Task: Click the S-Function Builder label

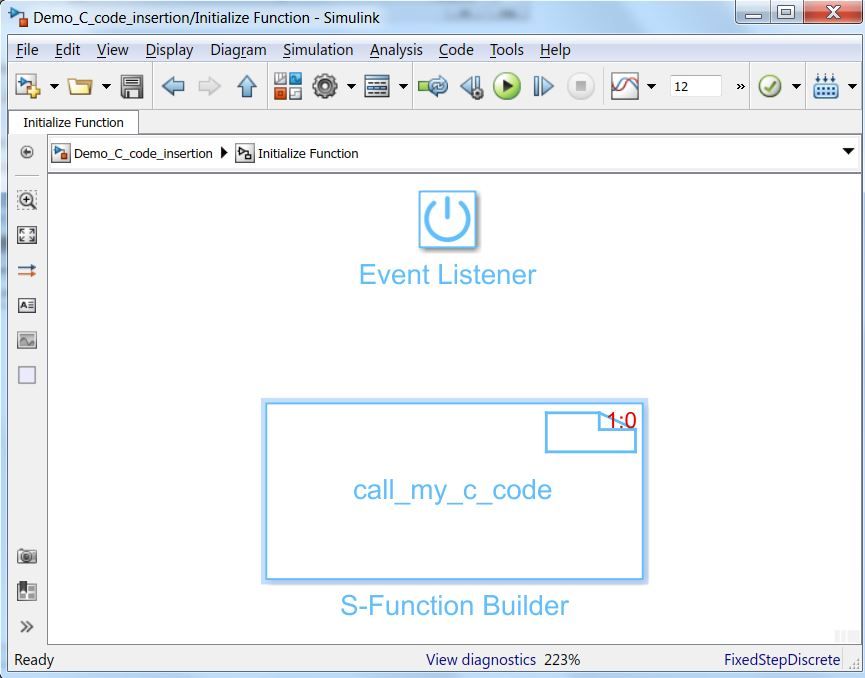Action: (x=454, y=605)
